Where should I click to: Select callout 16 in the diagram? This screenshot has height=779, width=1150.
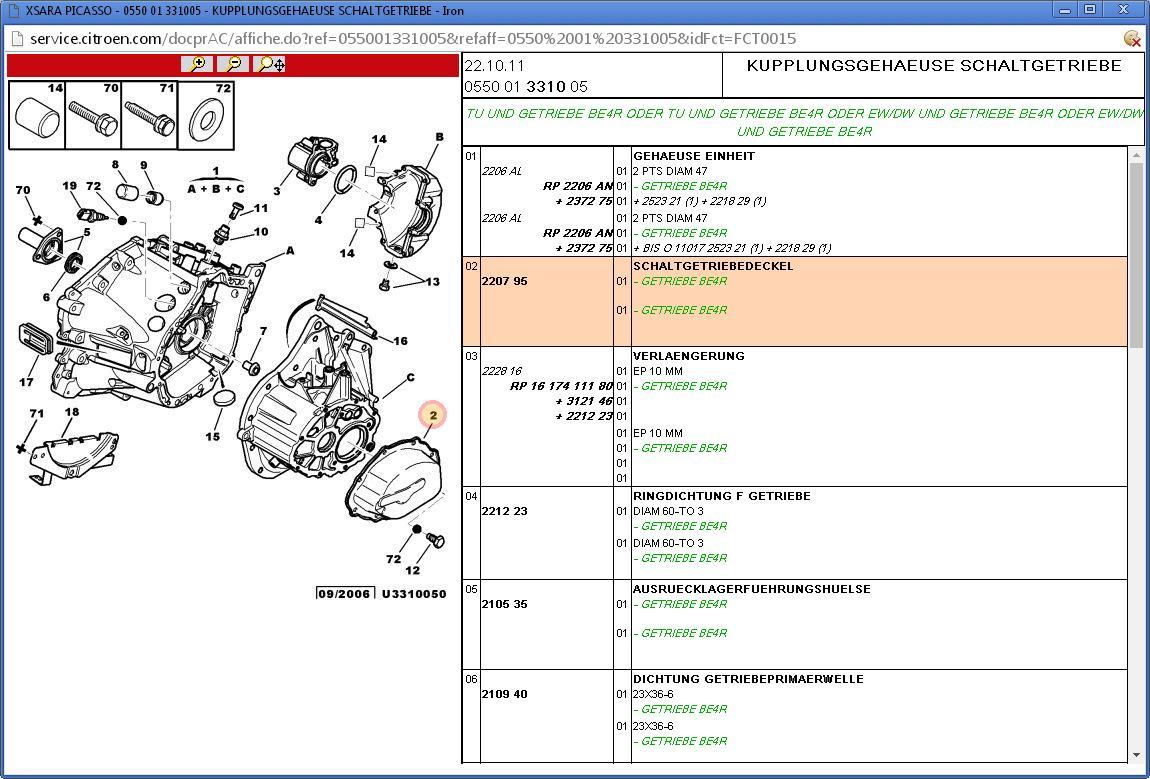[400, 341]
